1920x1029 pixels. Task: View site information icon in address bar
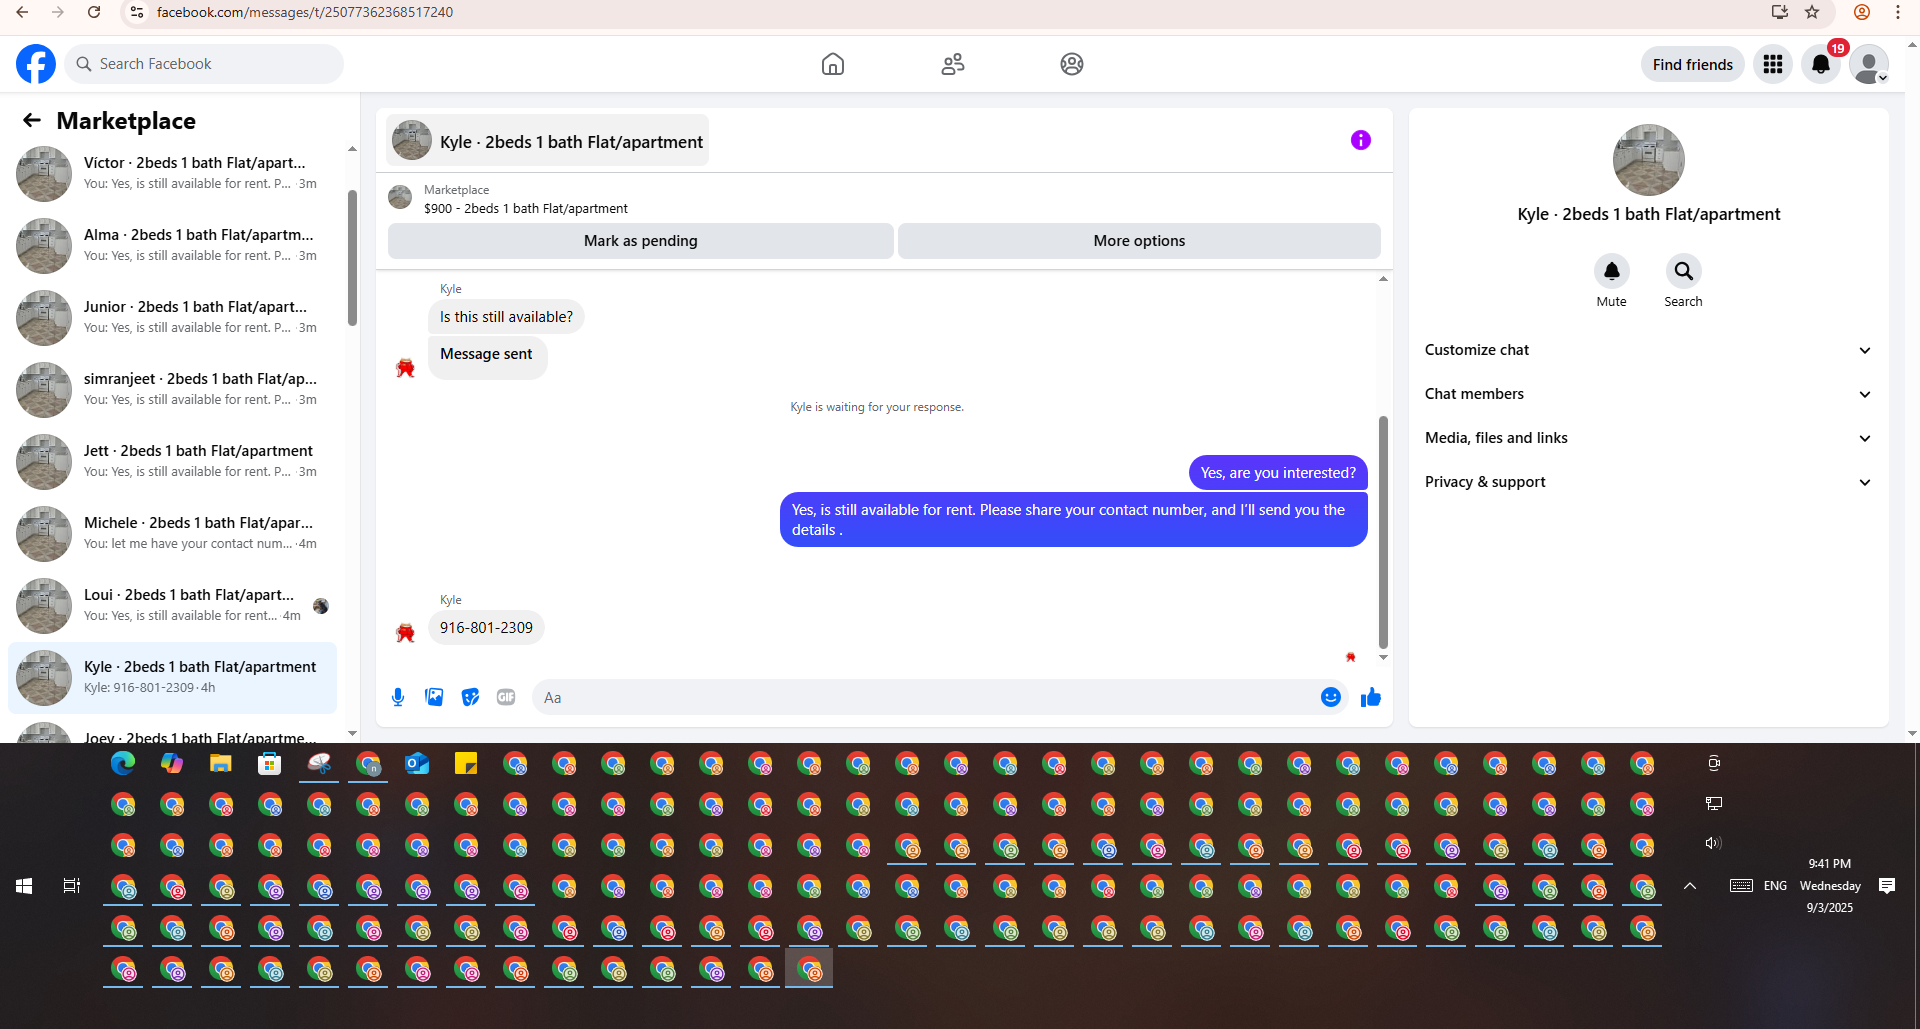point(137,12)
